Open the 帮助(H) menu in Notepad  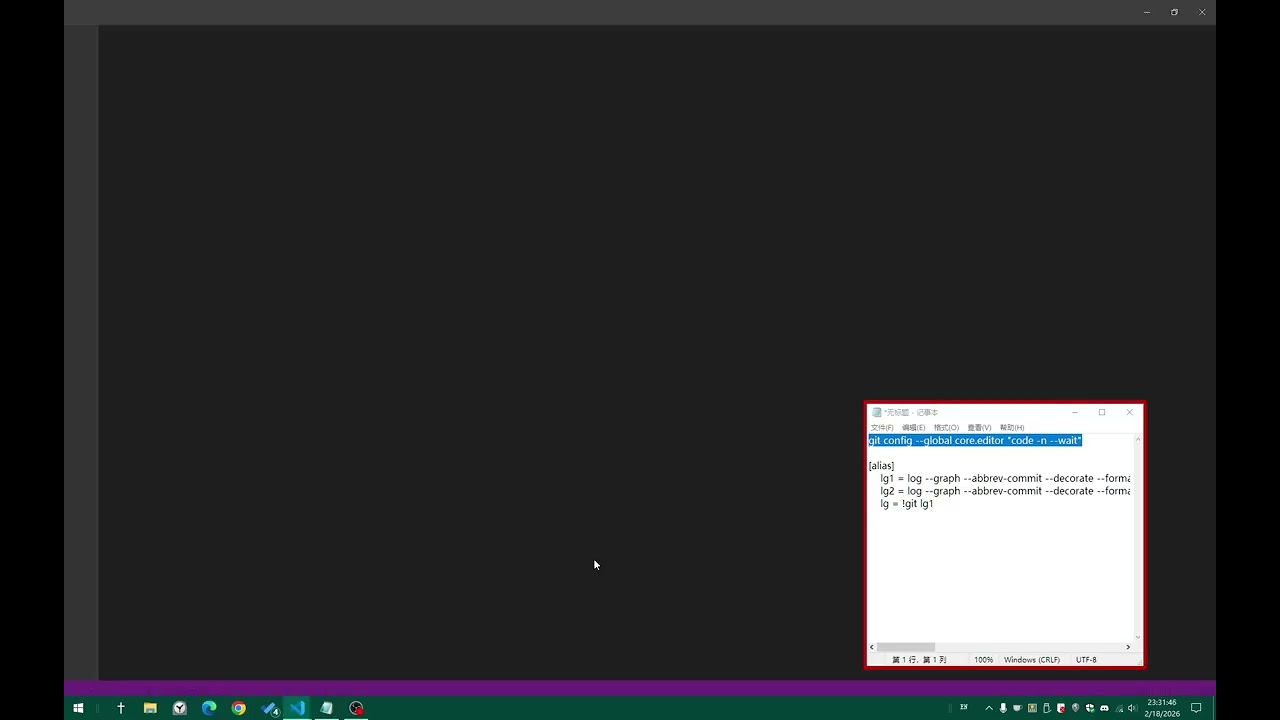(x=1012, y=428)
